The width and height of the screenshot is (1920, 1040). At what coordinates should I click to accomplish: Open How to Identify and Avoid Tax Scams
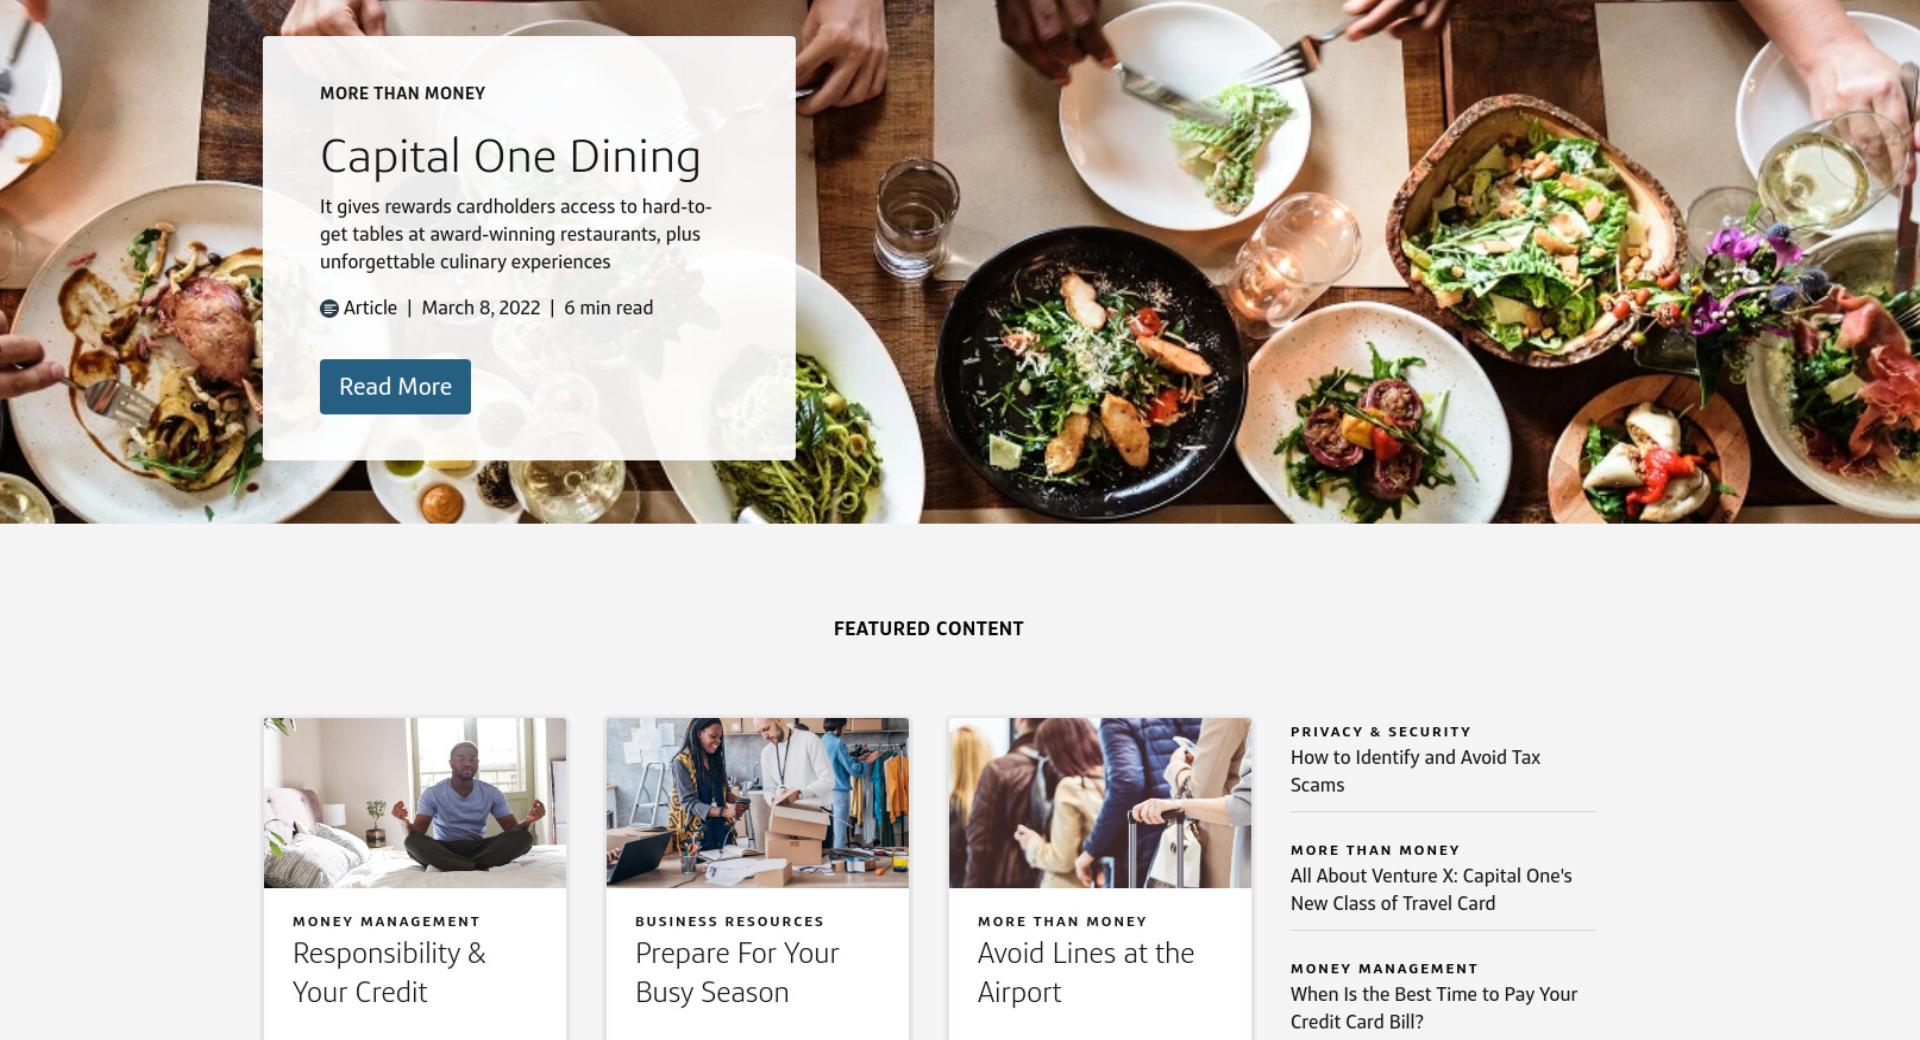(x=1415, y=771)
